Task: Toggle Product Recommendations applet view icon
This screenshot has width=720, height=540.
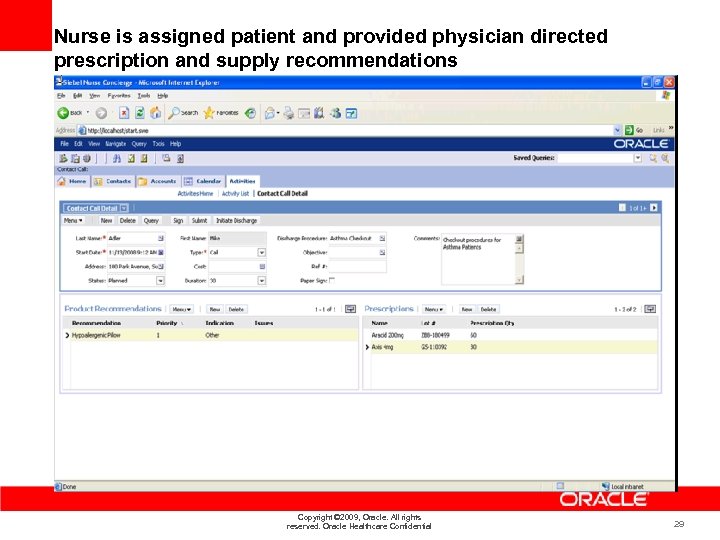Action: tap(350, 309)
